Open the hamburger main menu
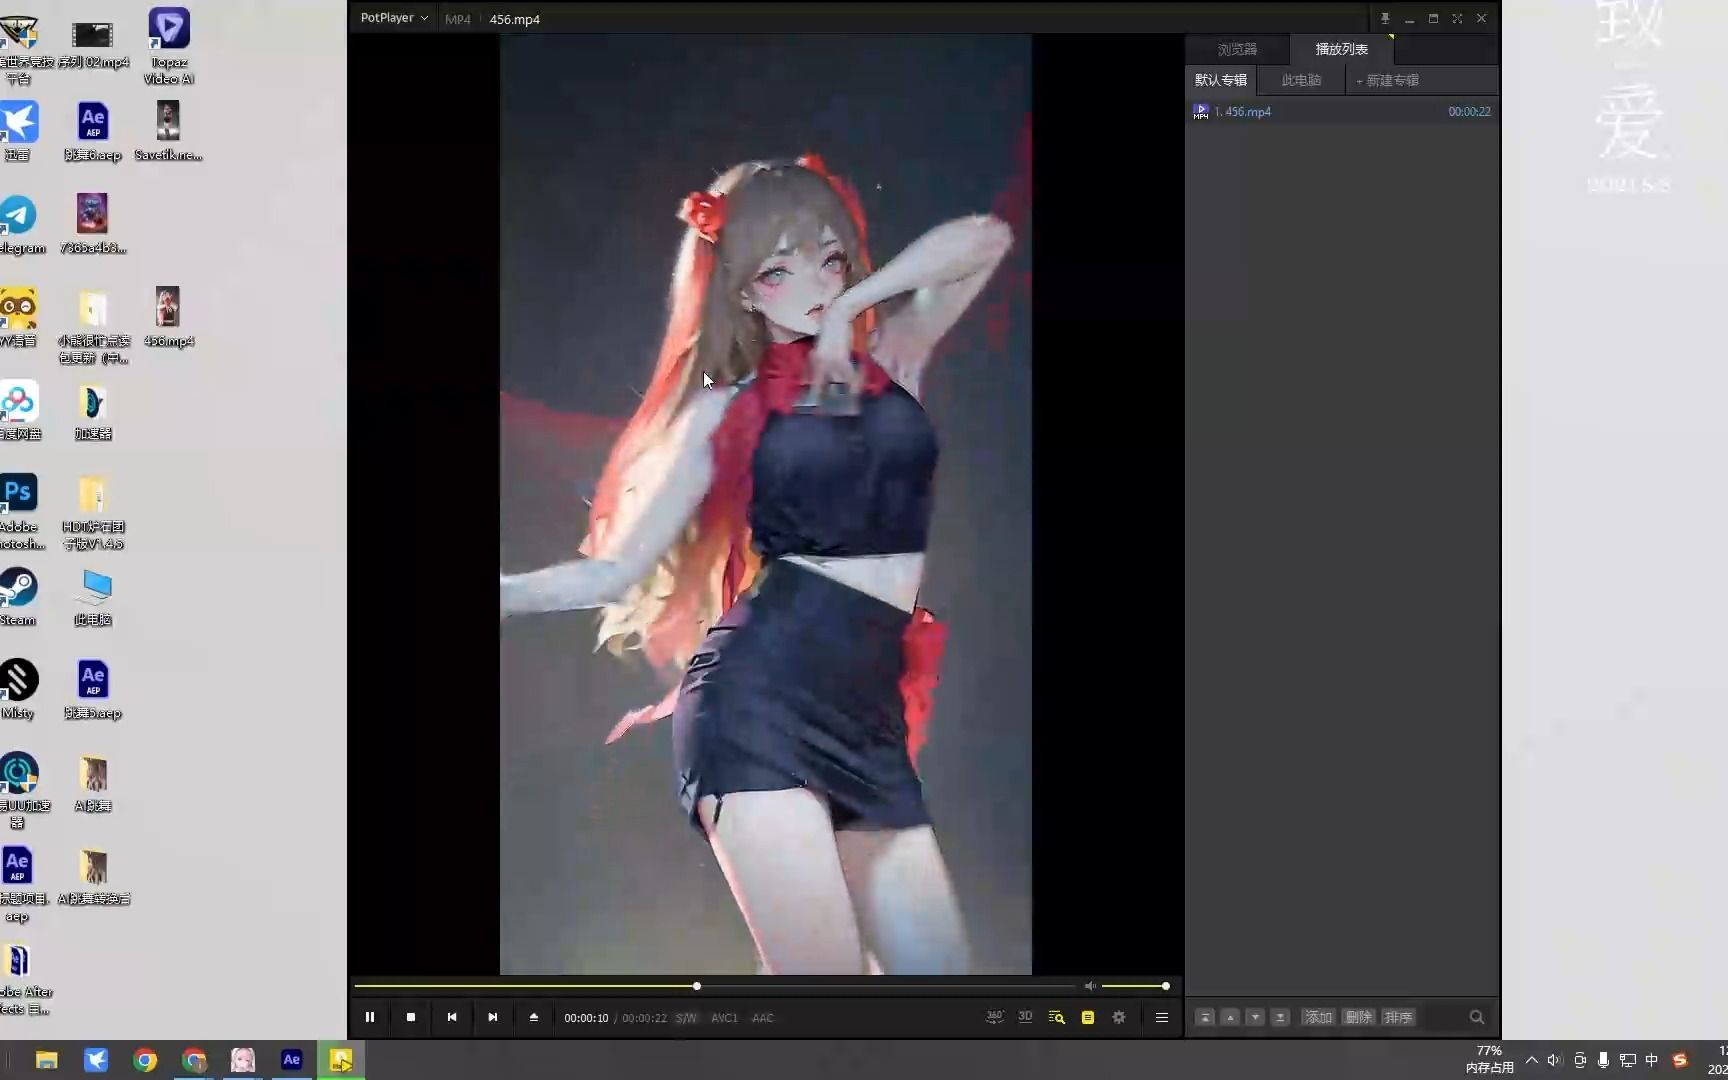 tap(1162, 1017)
